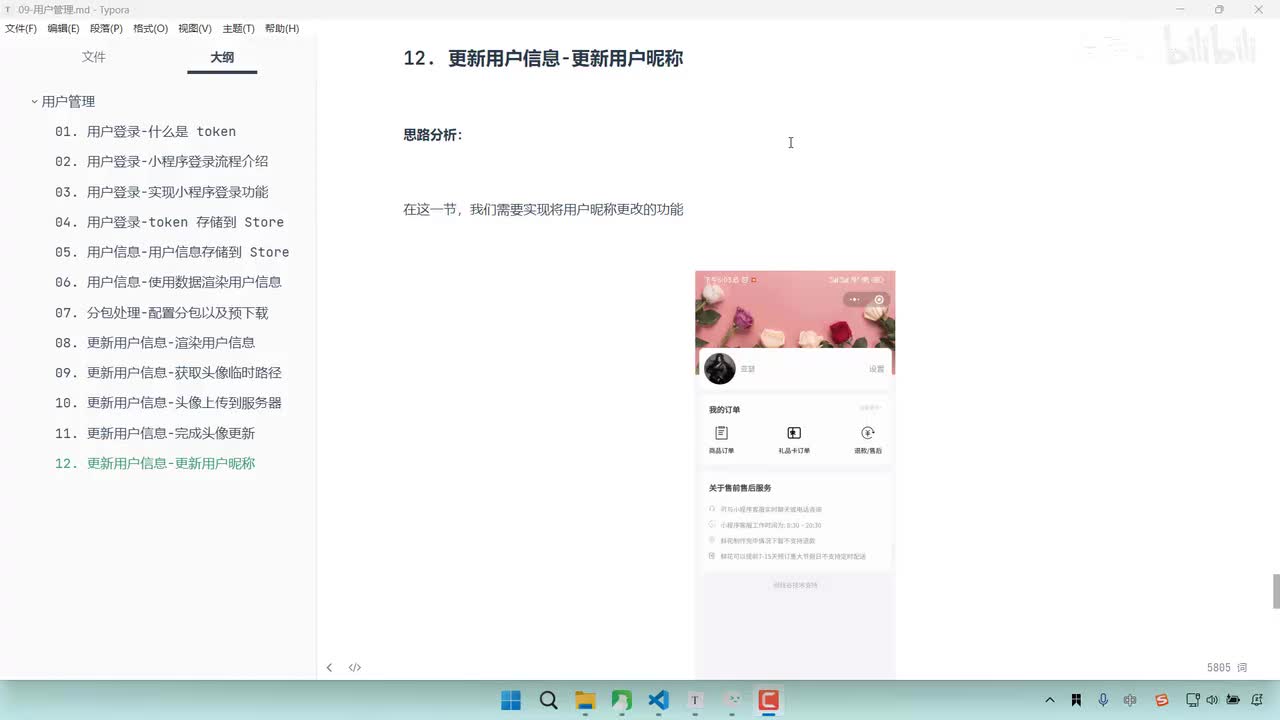Go to outline item 04 token 存储到 Store
Viewport: 1280px width, 720px height.
[x=170, y=222]
